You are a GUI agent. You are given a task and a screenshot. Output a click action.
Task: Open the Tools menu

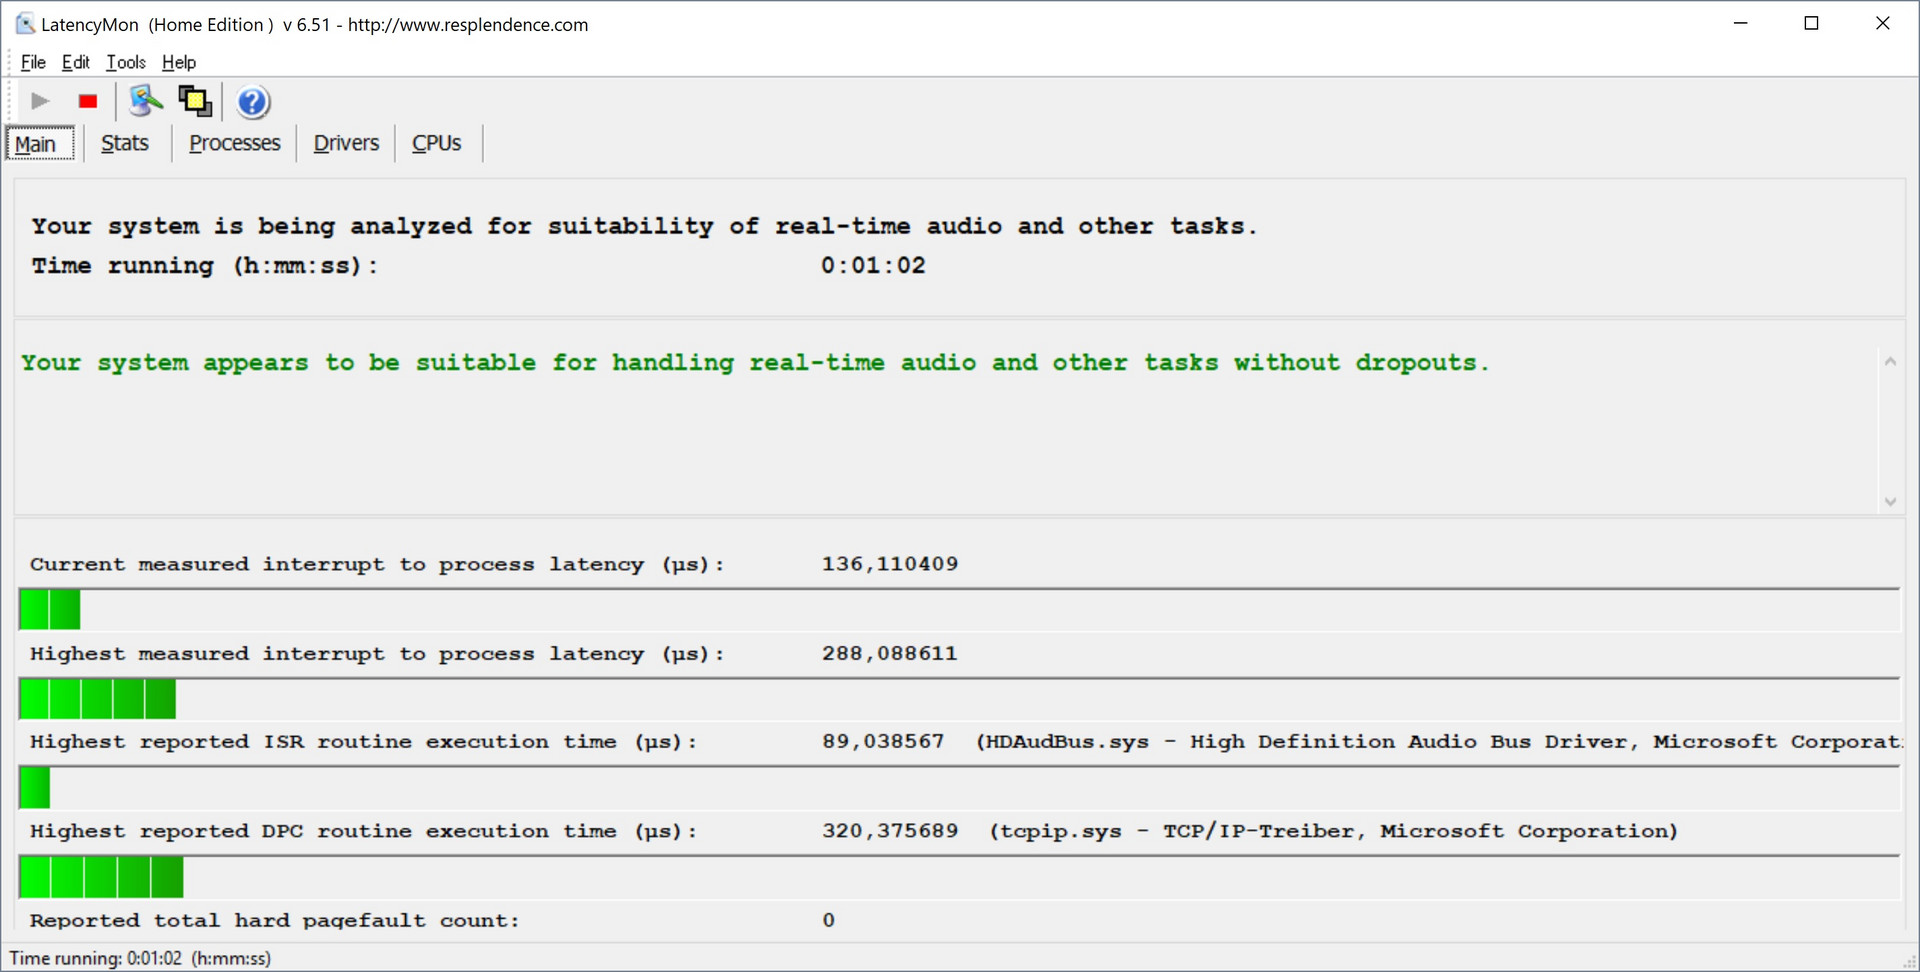(126, 62)
